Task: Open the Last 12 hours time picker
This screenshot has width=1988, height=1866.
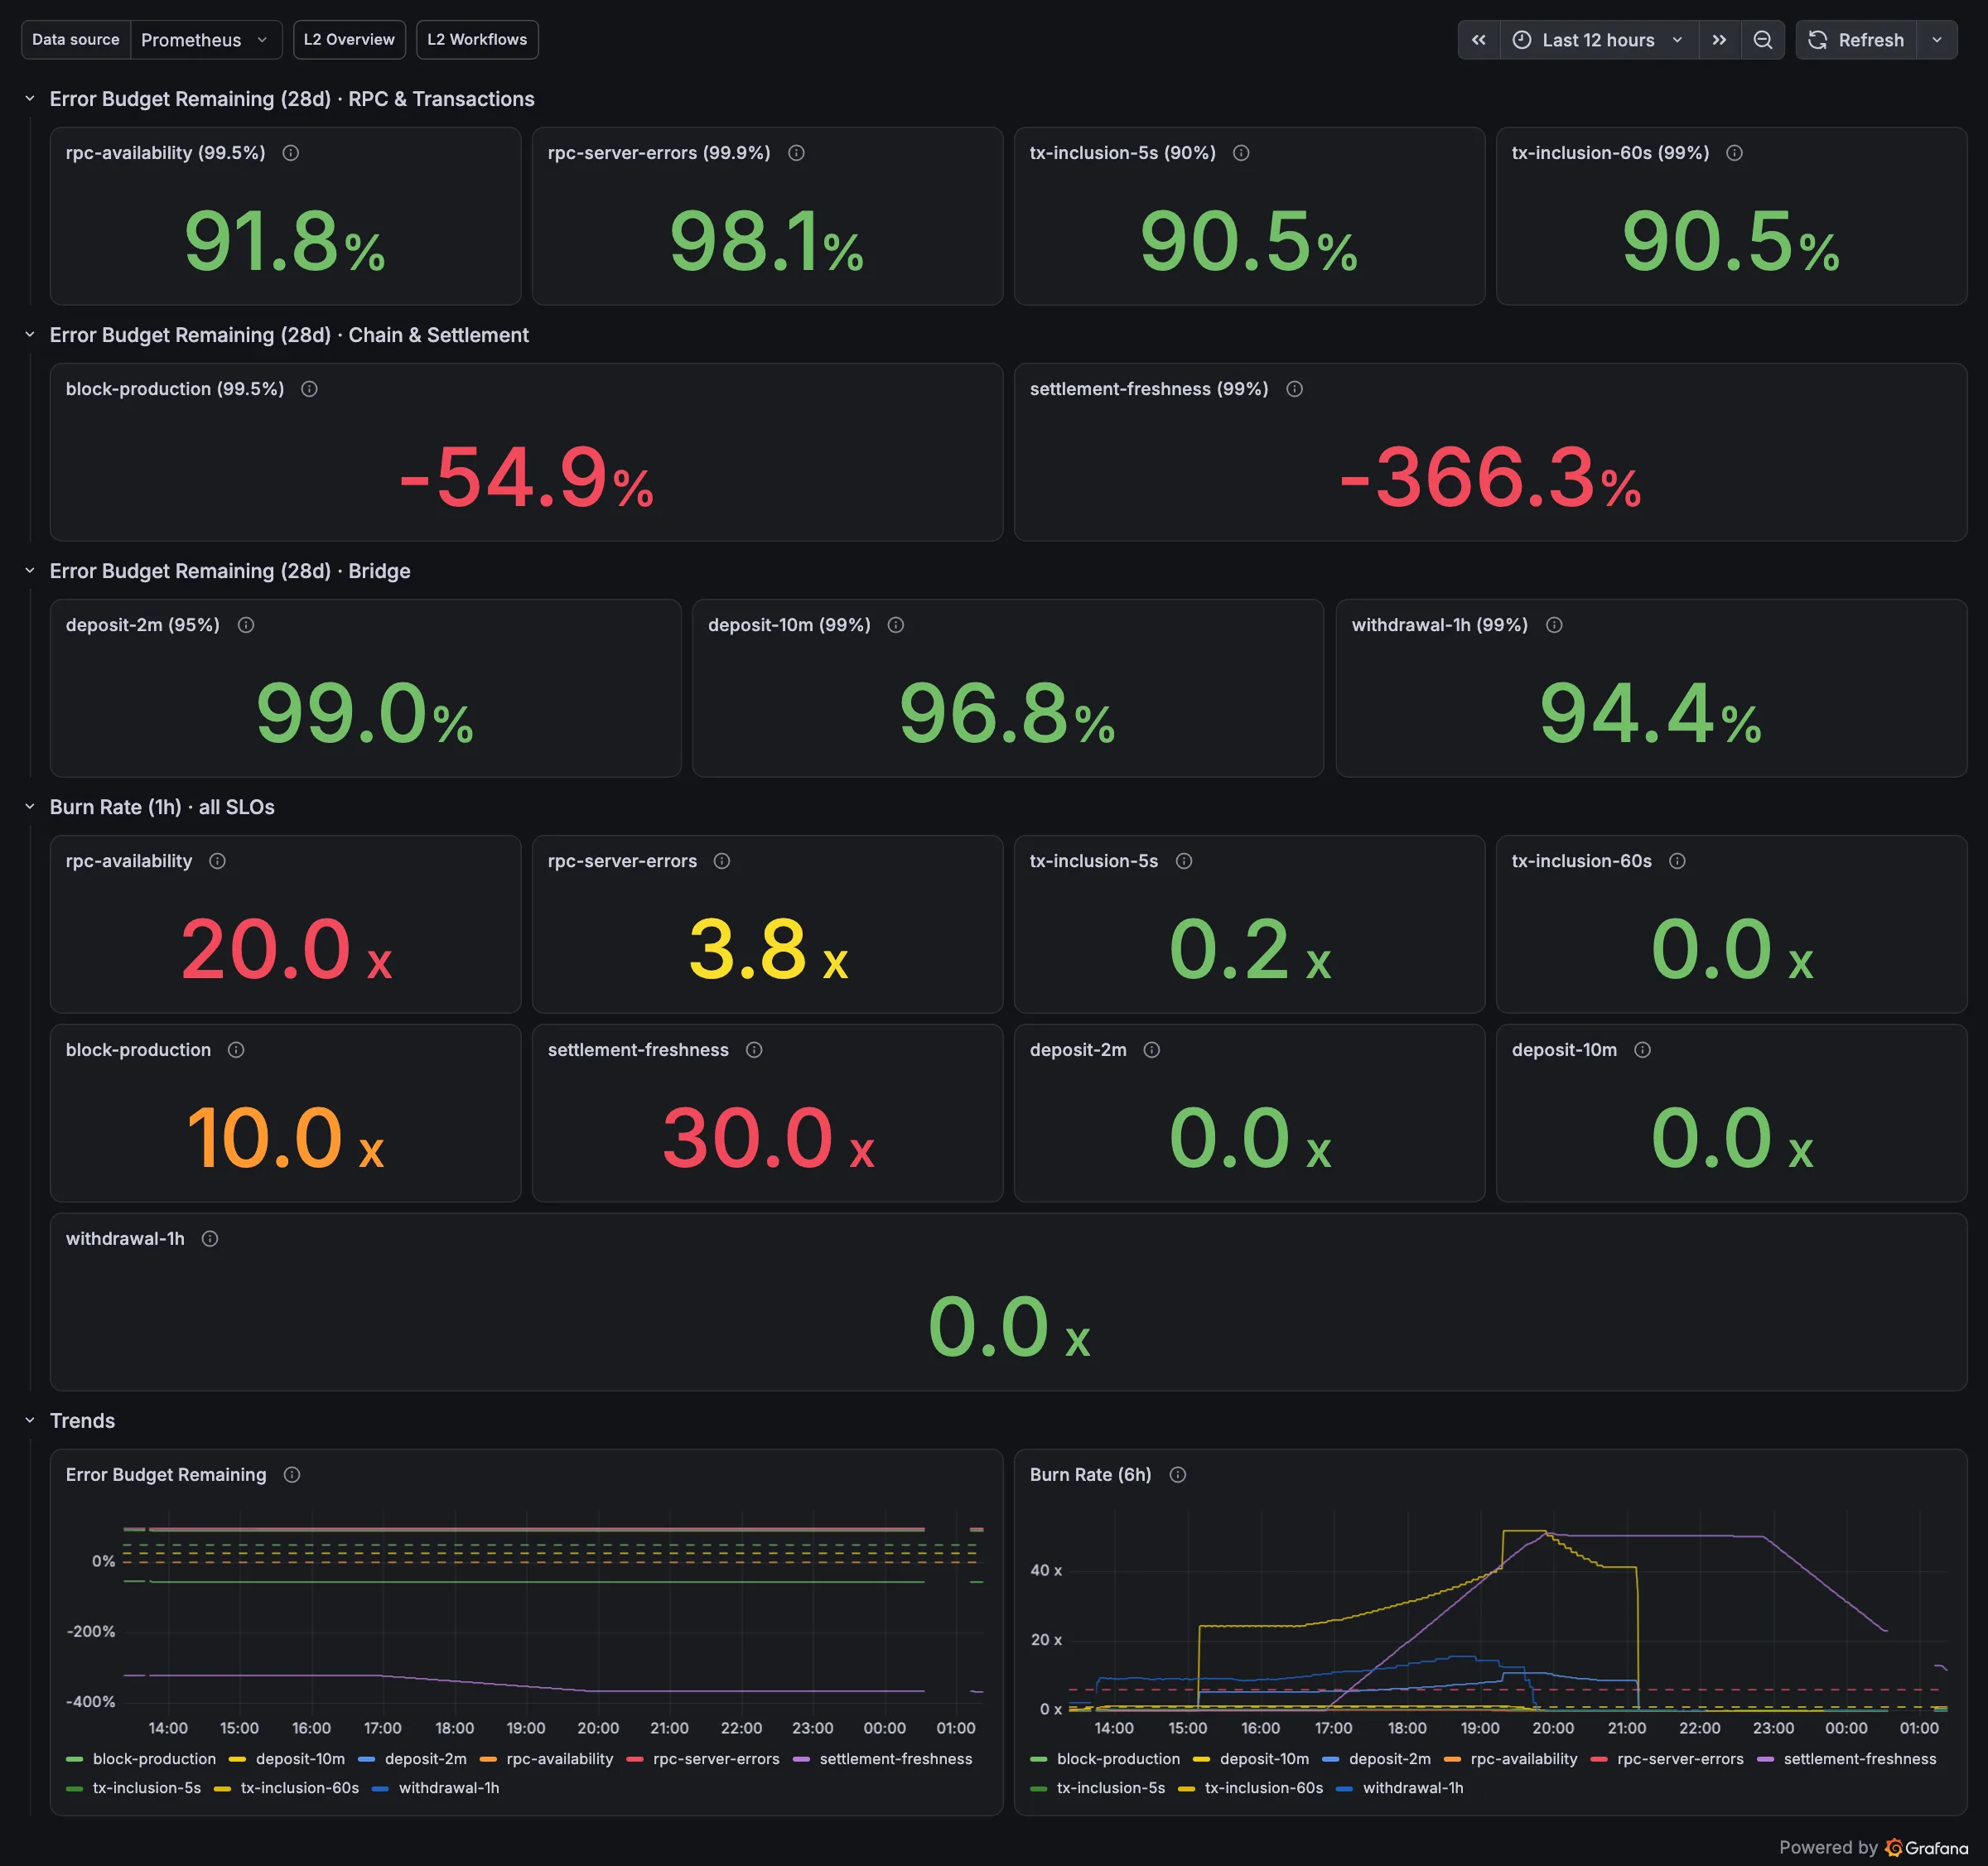Action: pyautogui.click(x=1598, y=40)
